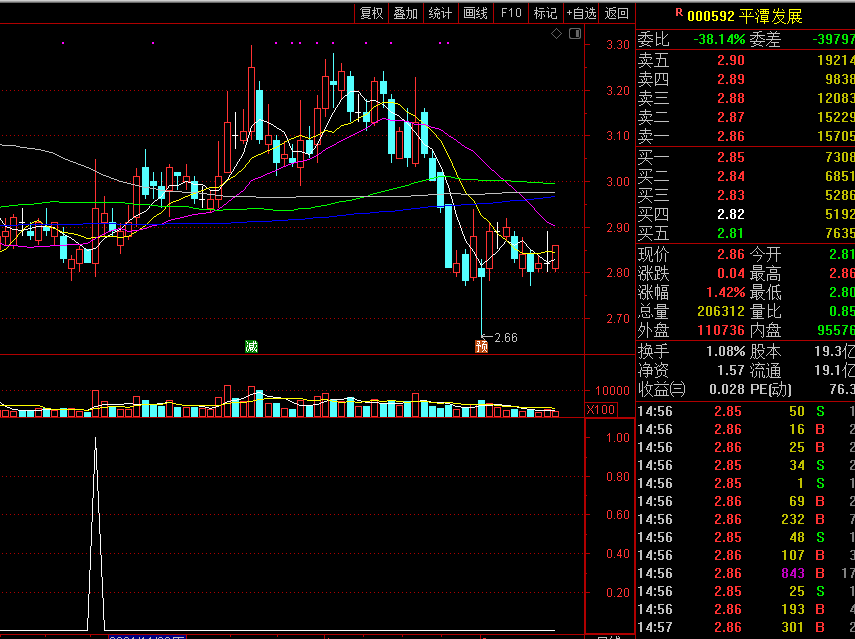Click 涨幅 value 1.42%
Image resolution: width=855 pixels, height=639 pixels.
[x=725, y=293]
